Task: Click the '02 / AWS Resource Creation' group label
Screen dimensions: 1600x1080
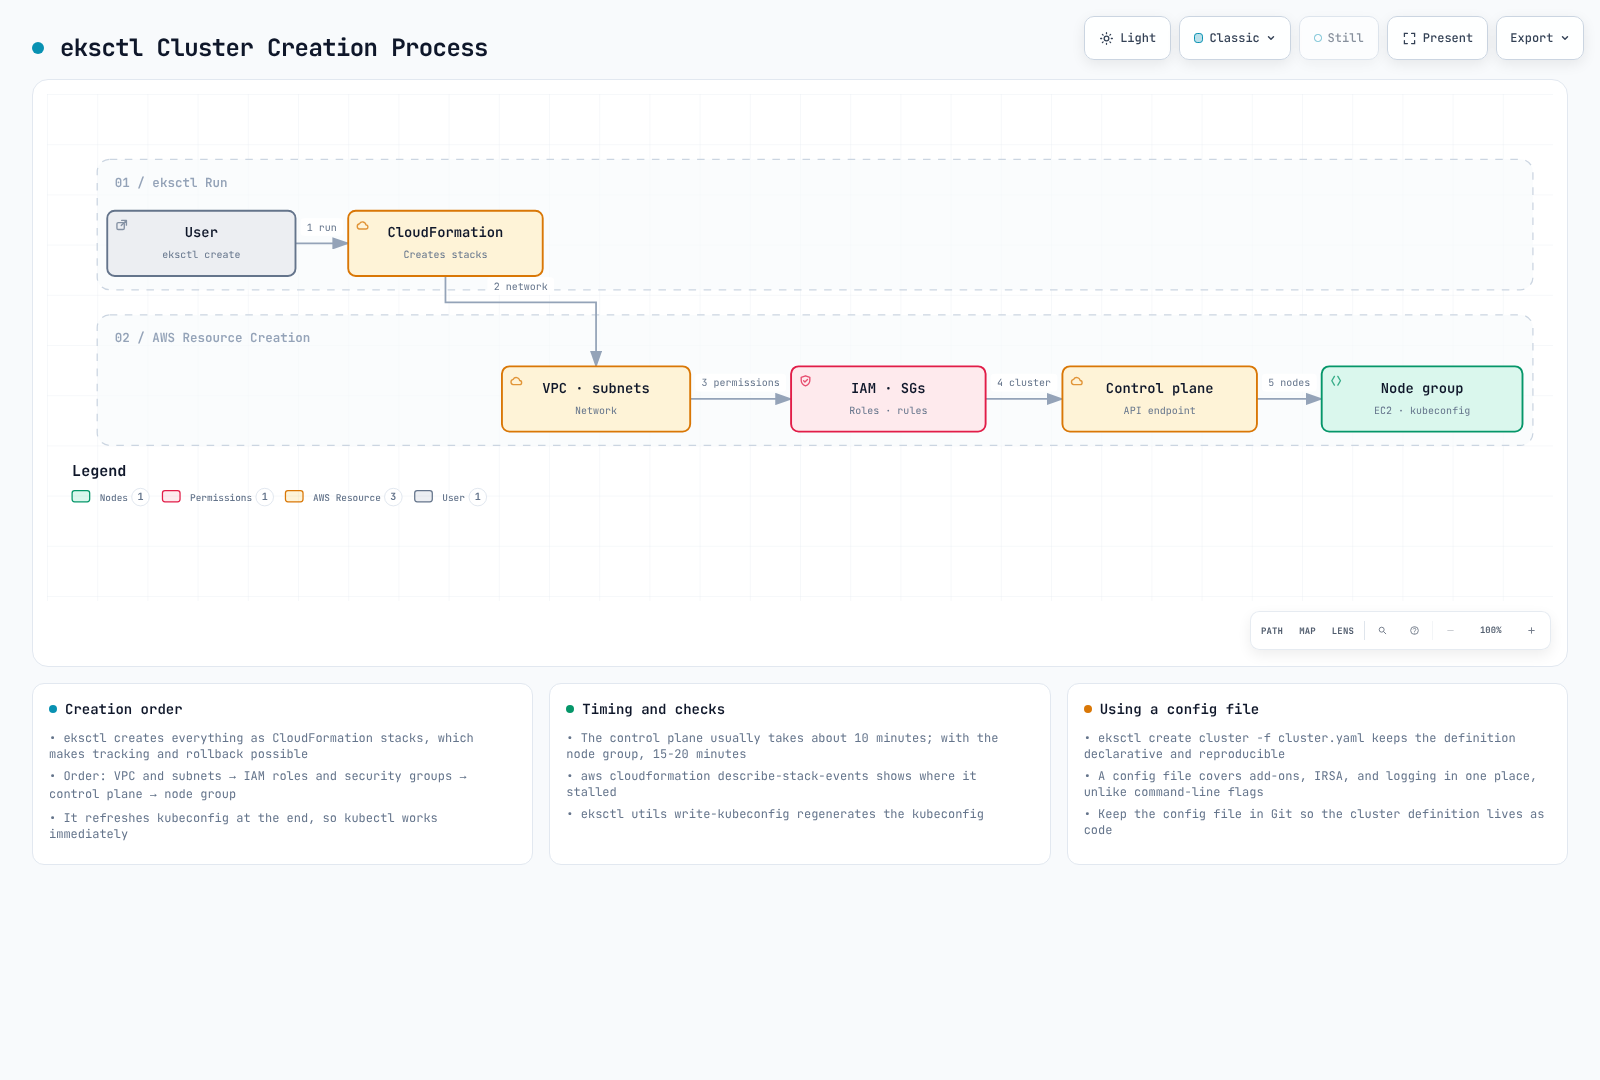Action: [x=212, y=338]
